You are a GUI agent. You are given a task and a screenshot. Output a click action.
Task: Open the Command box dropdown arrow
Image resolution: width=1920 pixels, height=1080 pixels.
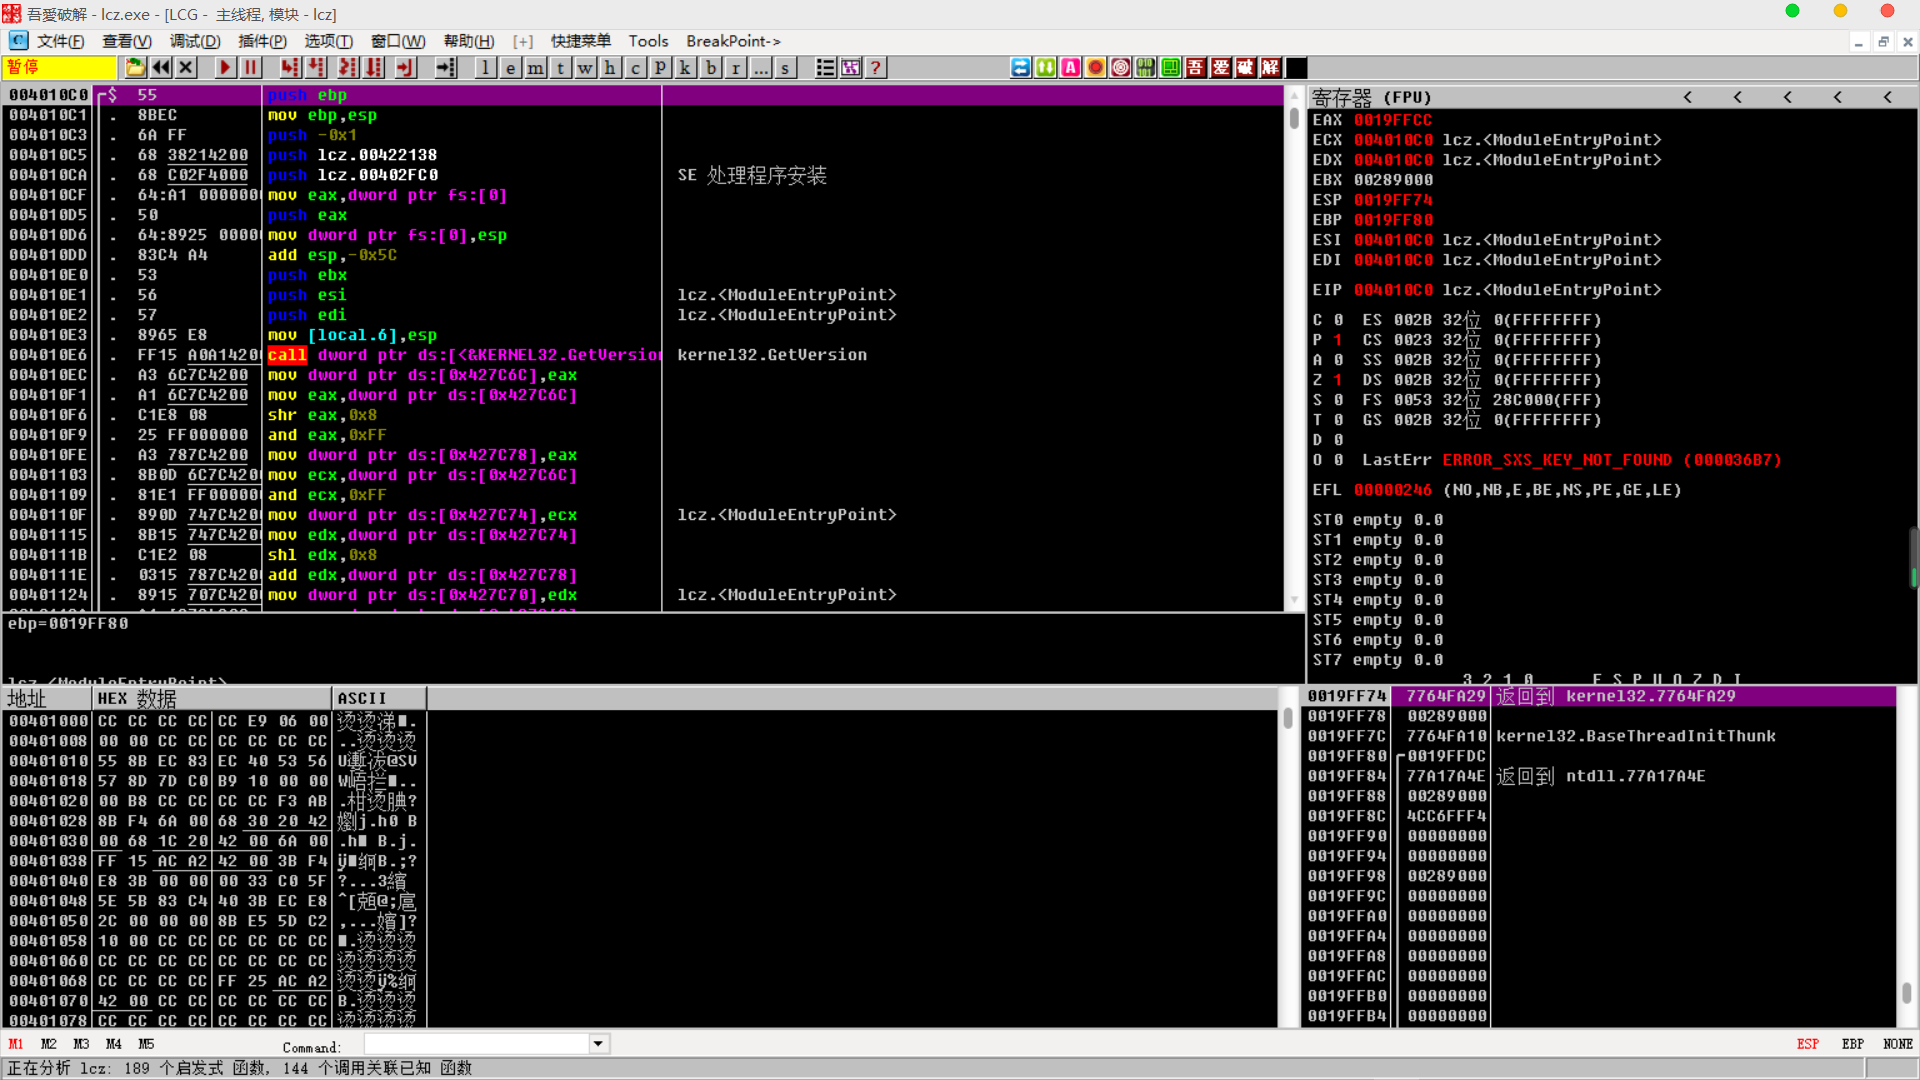click(598, 1044)
